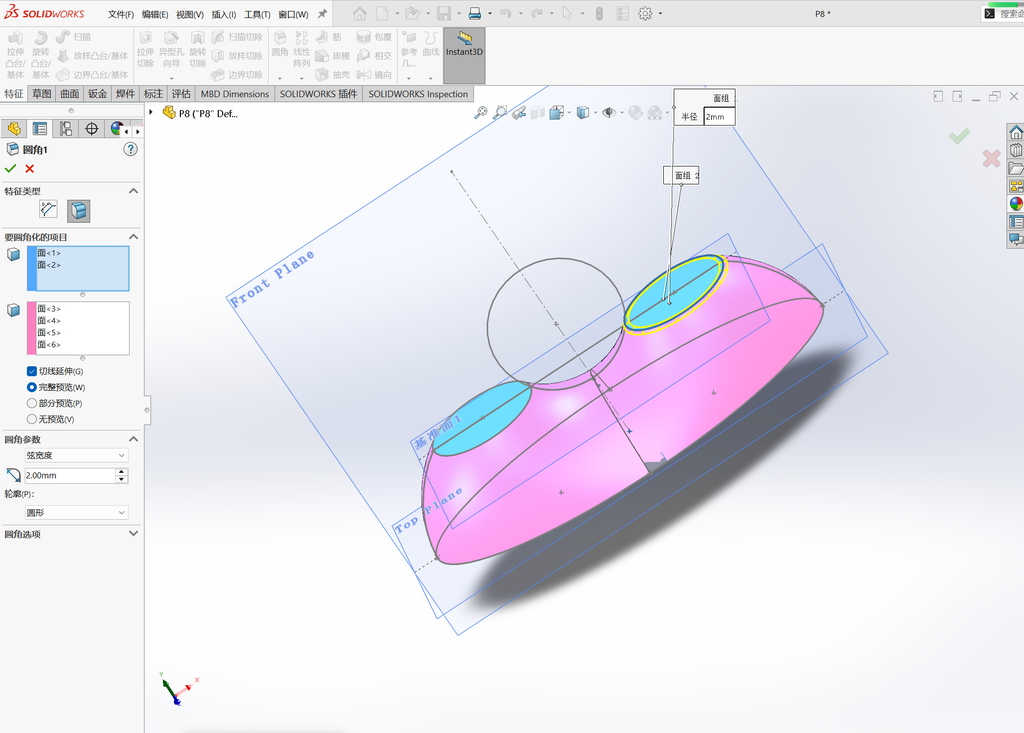Collapse the 要圆角化的项目 section
1024x733 pixels.
pos(133,236)
